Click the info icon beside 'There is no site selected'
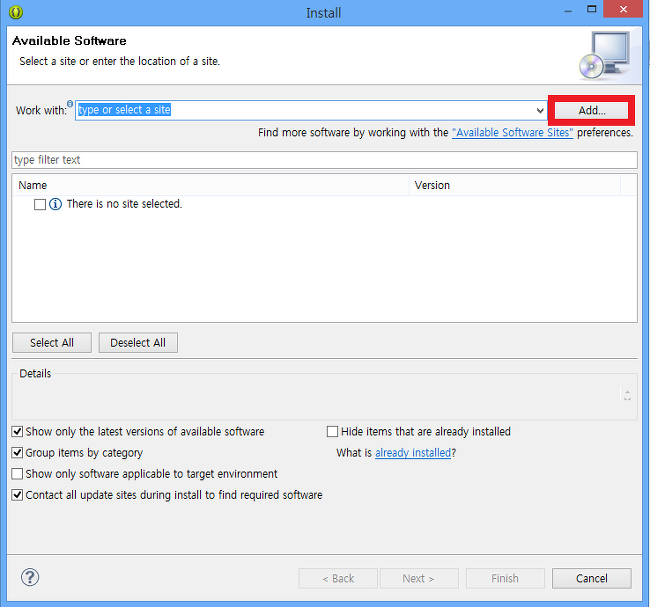650x607 pixels. click(56, 204)
